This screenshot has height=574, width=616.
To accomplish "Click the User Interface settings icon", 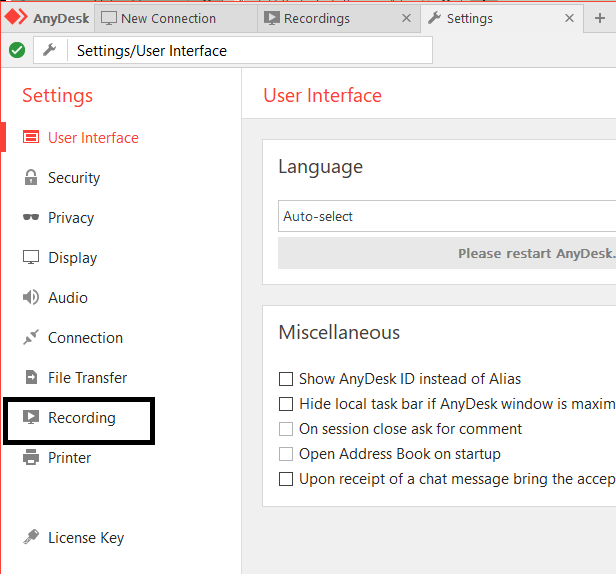I will [31, 138].
